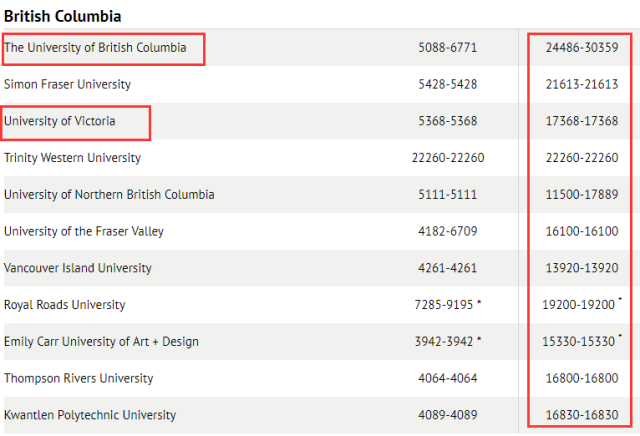Select University of the Fraser Valley
This screenshot has width=640, height=436.
[x=84, y=232]
